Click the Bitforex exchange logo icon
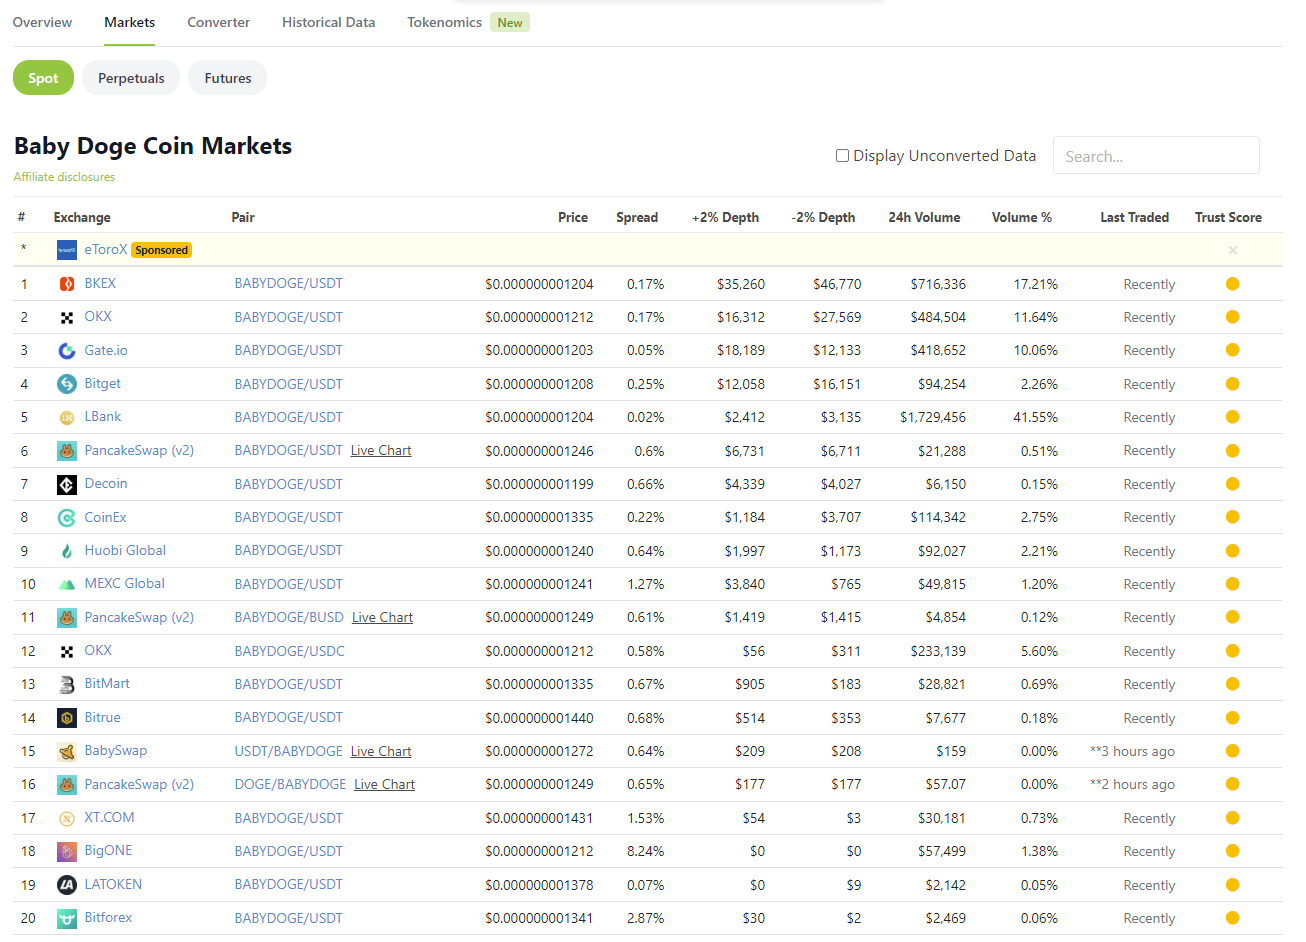The image size is (1306, 942). (67, 918)
